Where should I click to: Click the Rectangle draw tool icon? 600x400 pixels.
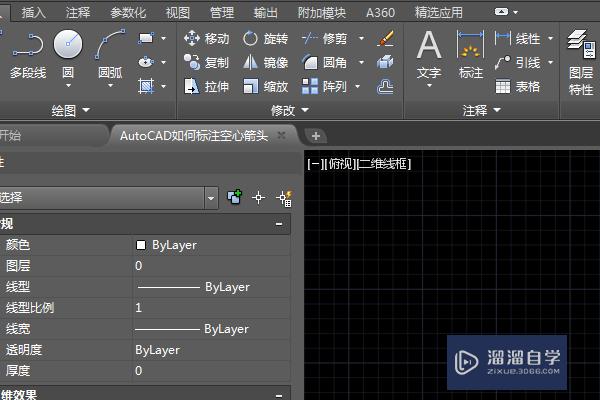coord(146,38)
